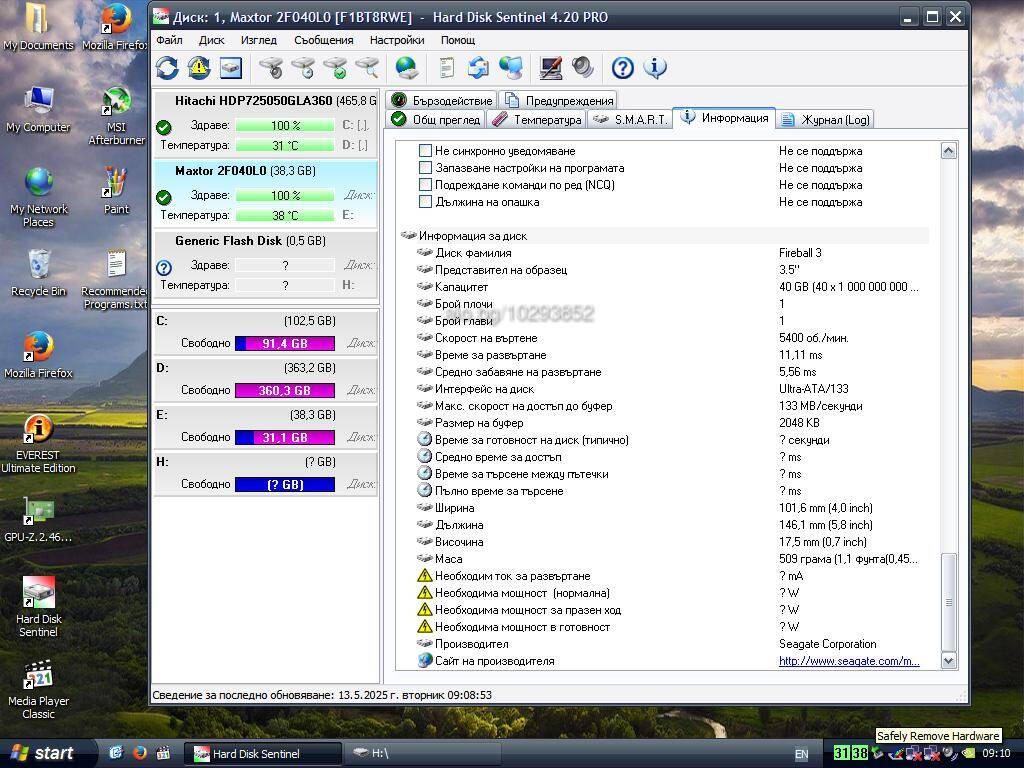
Task: Select the MSI Afterburner desktop icon
Action: tap(116, 116)
